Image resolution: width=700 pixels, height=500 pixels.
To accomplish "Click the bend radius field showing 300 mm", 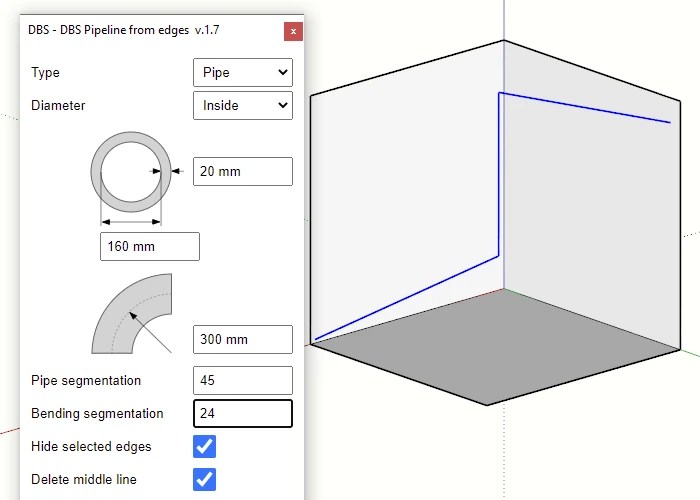I will tap(243, 339).
